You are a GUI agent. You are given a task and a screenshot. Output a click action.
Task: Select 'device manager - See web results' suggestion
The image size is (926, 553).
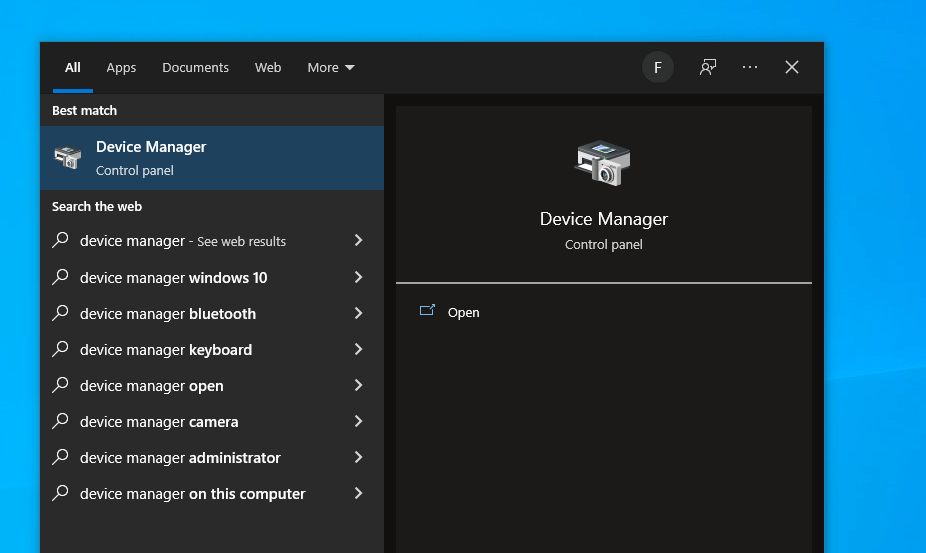pyautogui.click(x=212, y=240)
